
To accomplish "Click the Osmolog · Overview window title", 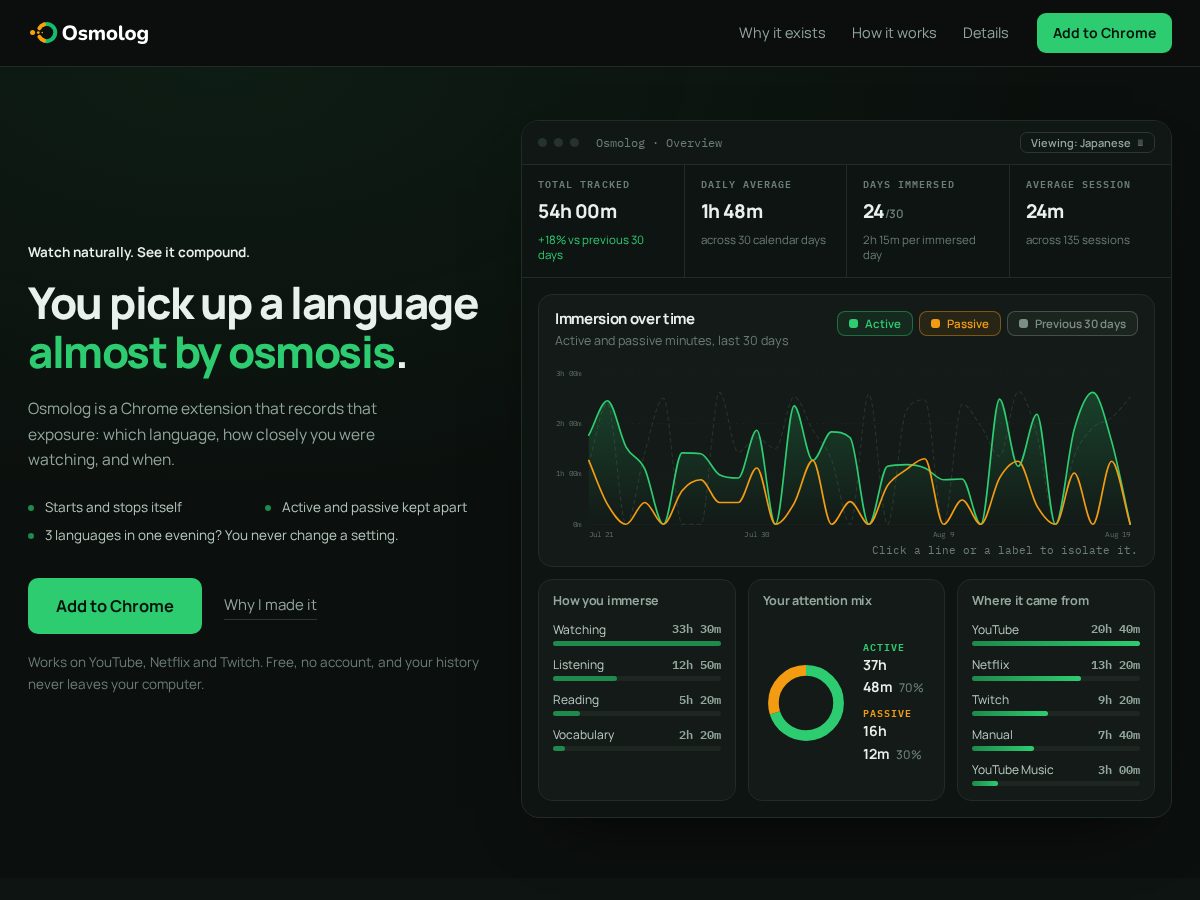I will 659,143.
